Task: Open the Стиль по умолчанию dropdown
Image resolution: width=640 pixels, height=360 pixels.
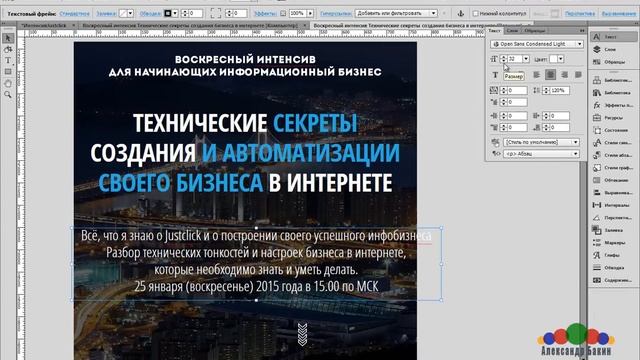Action: 541,142
